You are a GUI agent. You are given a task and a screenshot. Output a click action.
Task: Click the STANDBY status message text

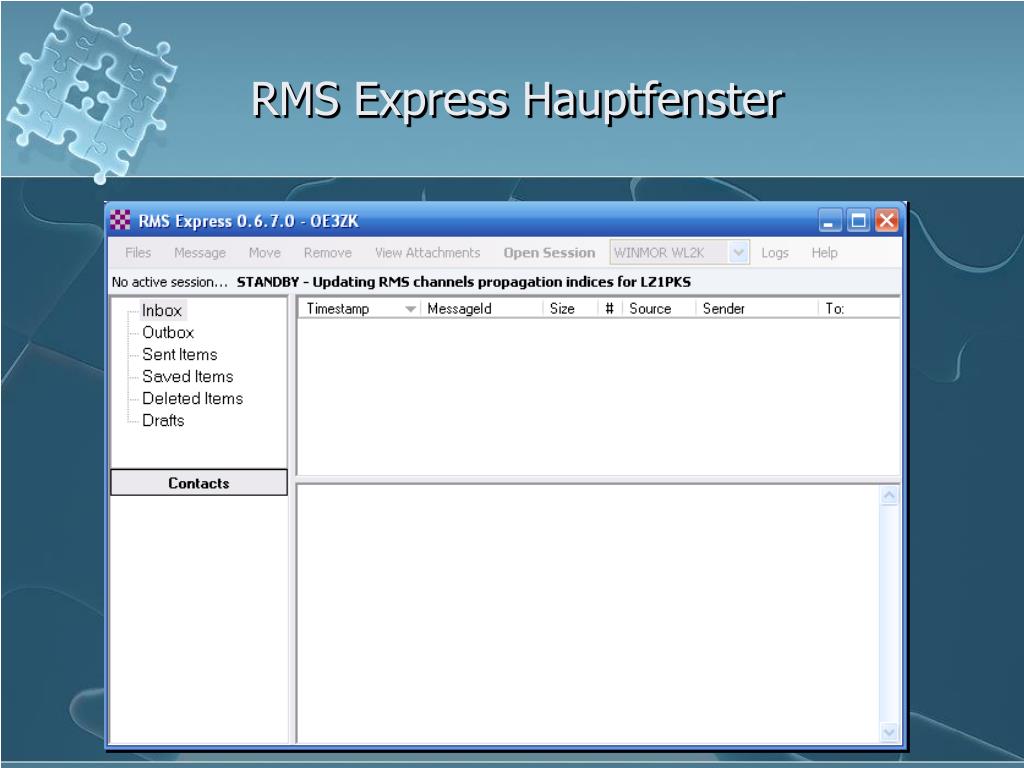[x=464, y=282]
